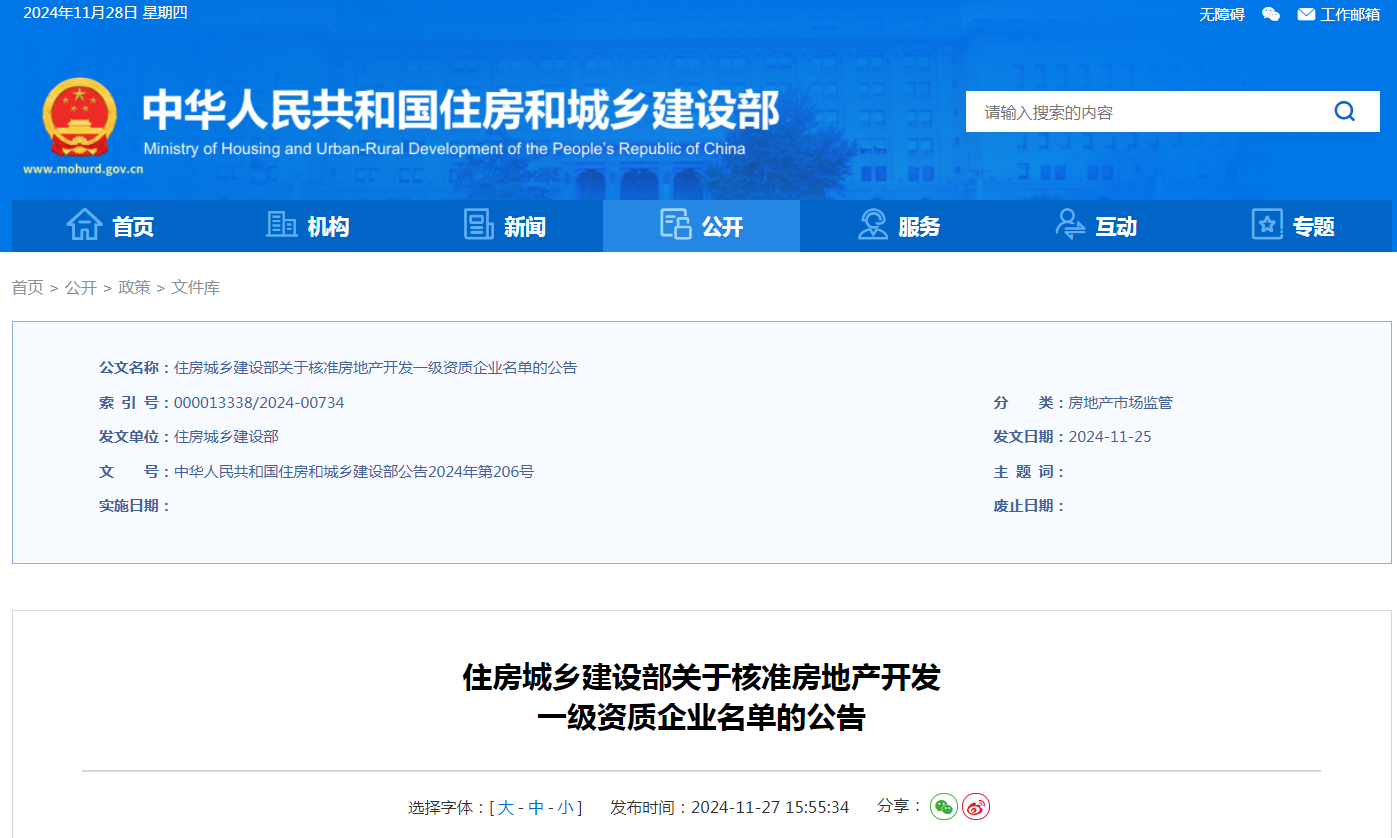Open 工作邮箱 via the envelope icon
This screenshot has height=838, width=1397.
(1304, 14)
